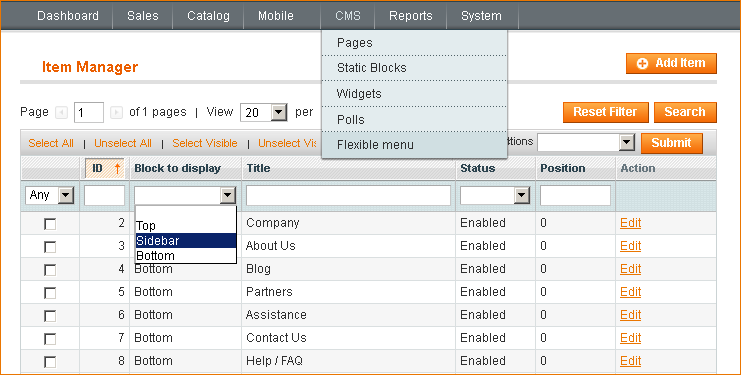Choose Sidebar in the block dropdown list

pyautogui.click(x=186, y=240)
